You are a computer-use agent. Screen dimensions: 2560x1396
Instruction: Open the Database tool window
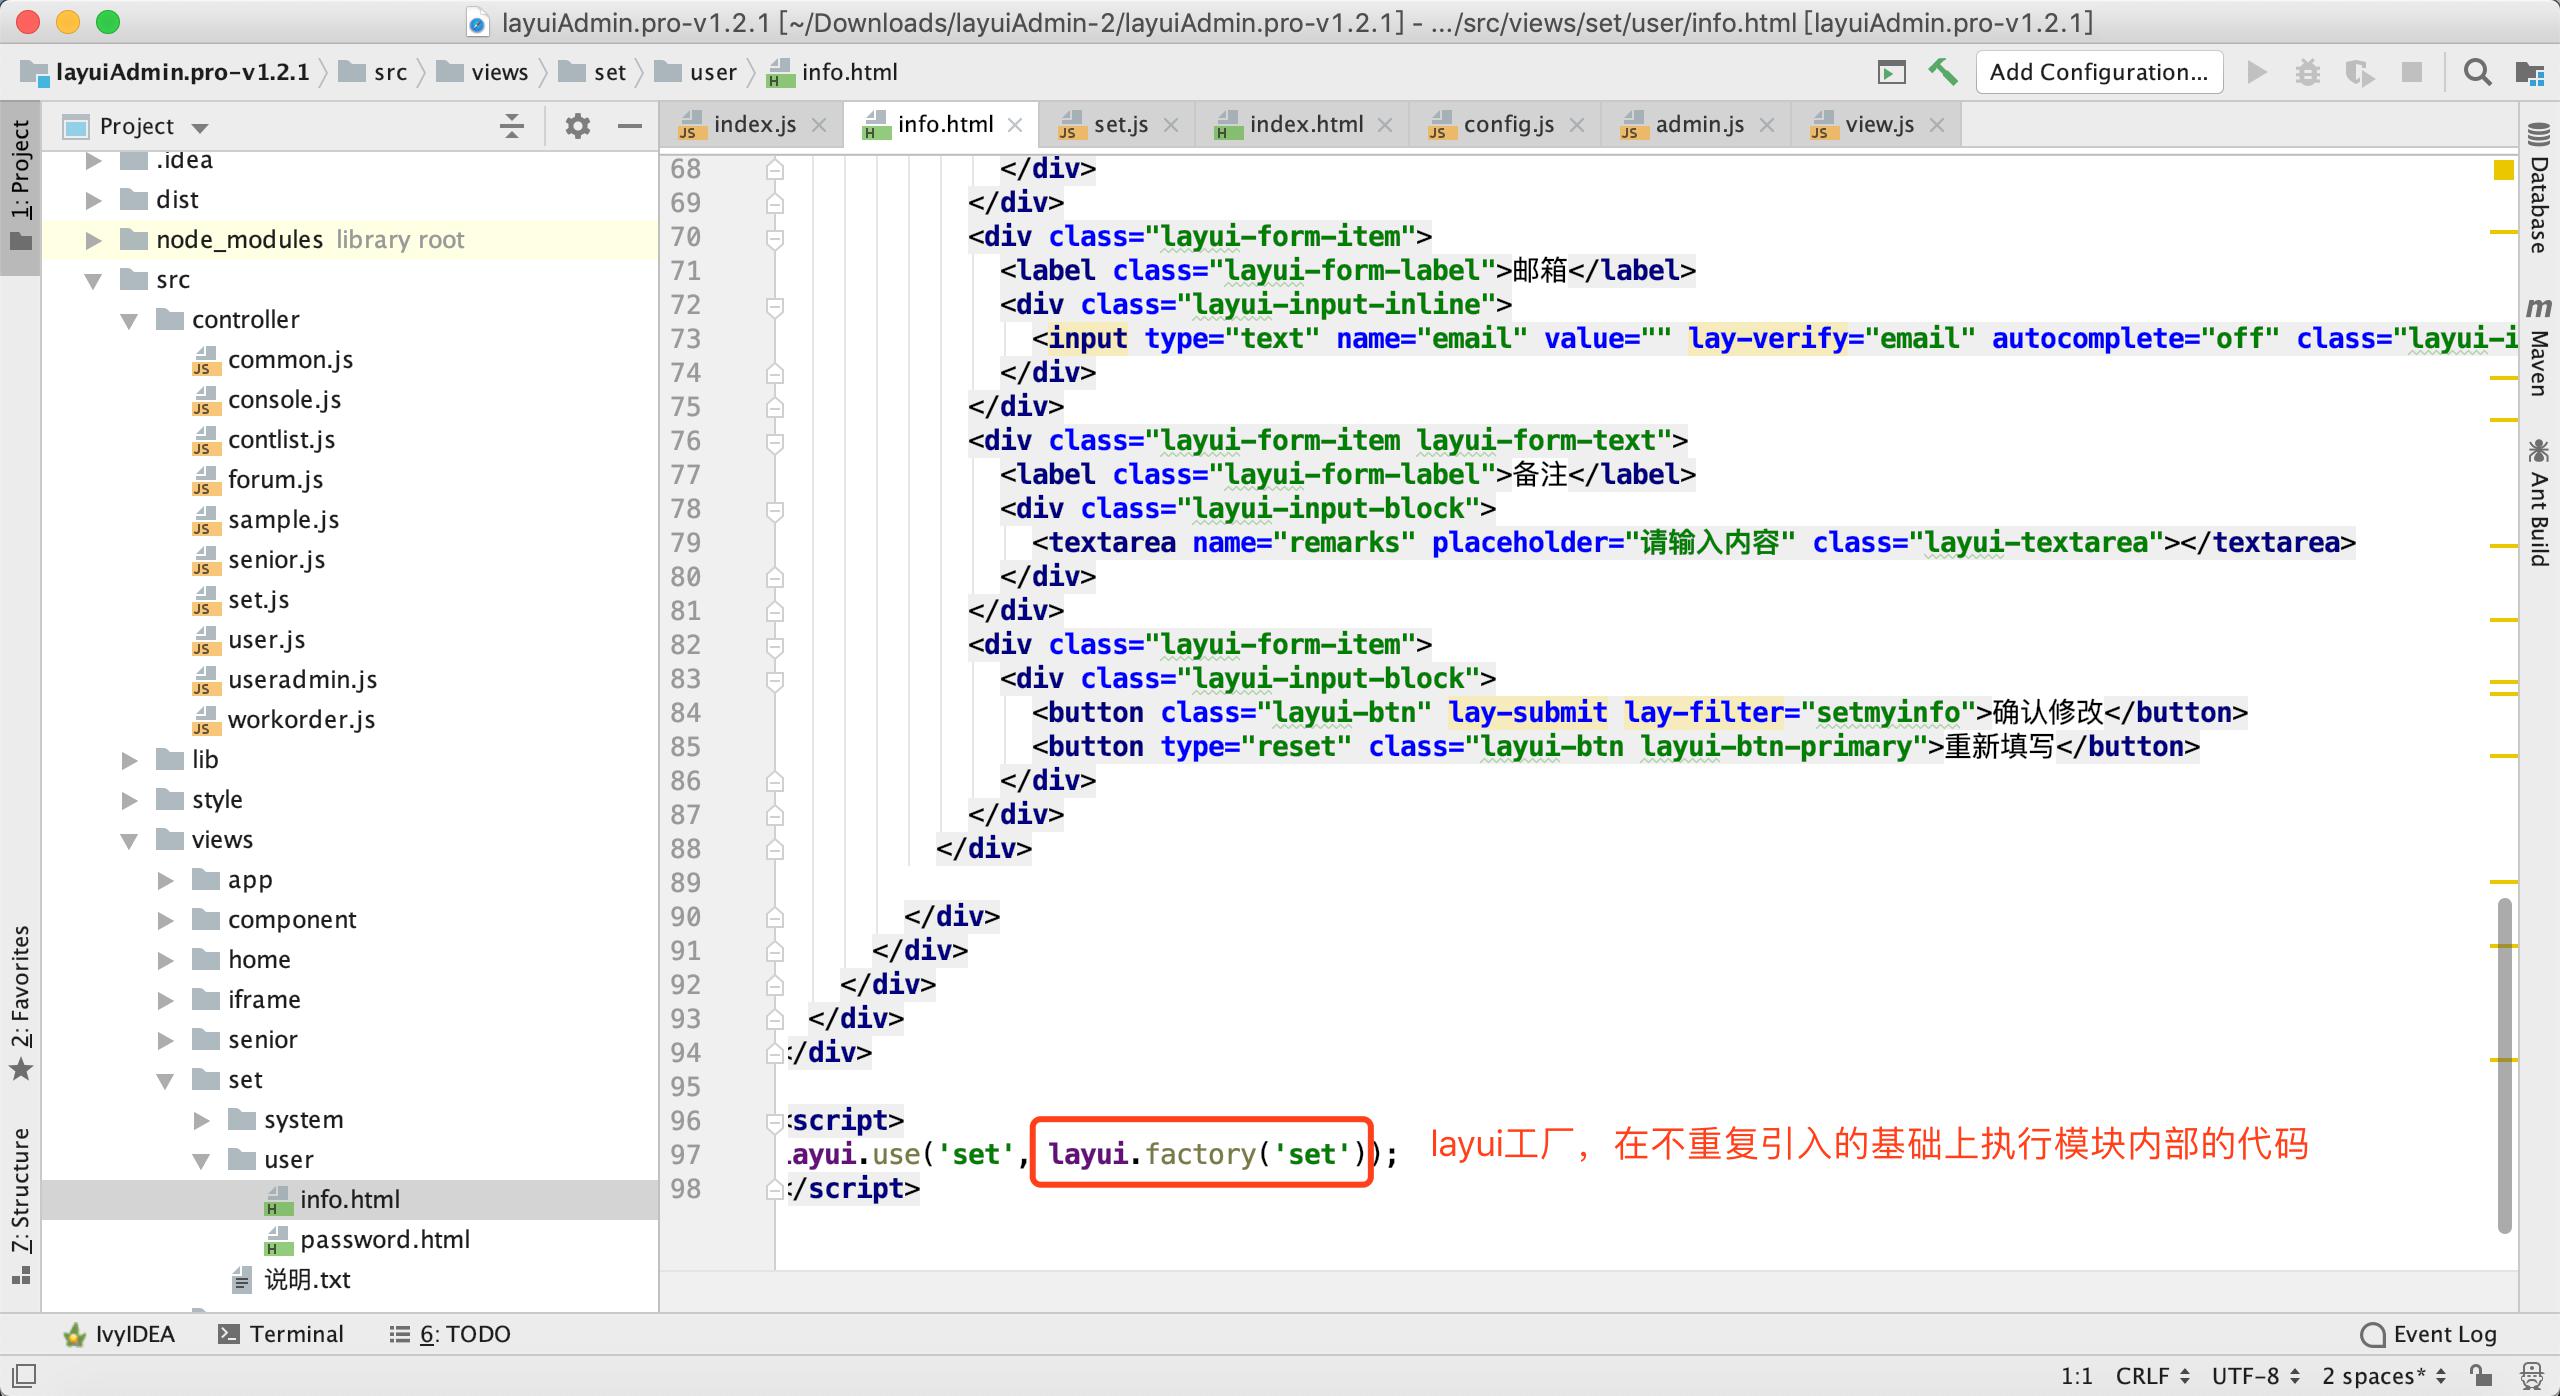click(2539, 189)
